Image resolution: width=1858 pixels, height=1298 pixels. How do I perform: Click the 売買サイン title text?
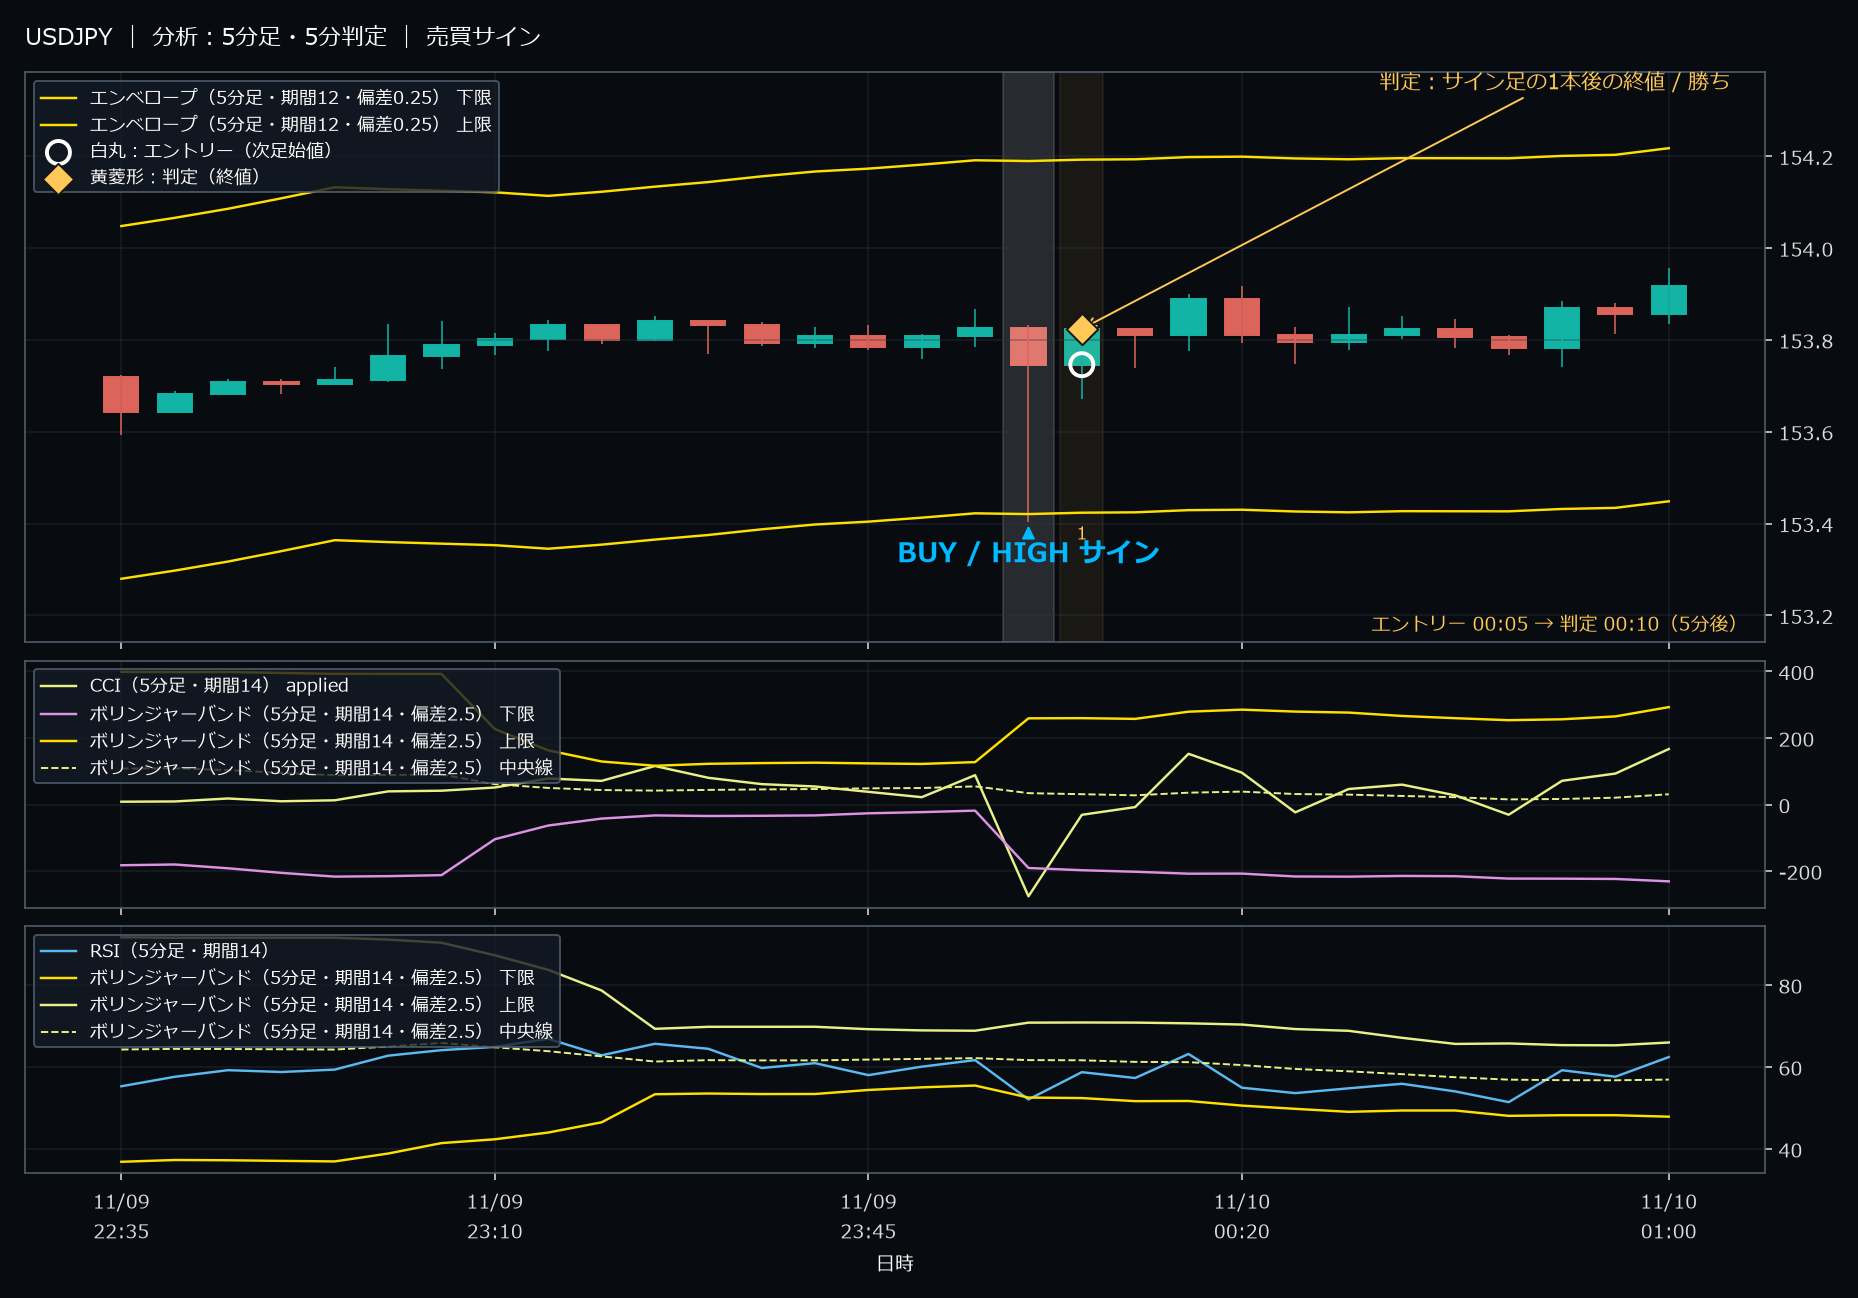click(483, 37)
